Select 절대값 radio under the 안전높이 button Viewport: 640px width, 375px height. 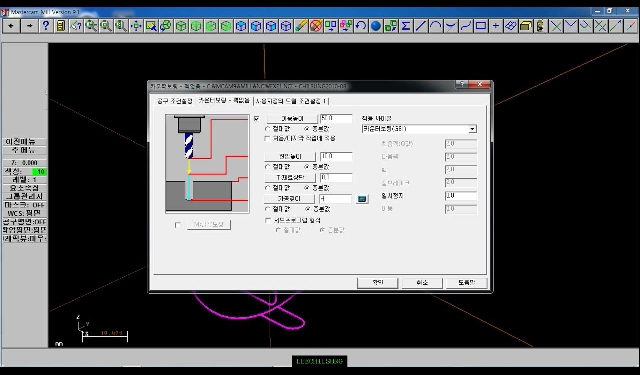click(267, 129)
